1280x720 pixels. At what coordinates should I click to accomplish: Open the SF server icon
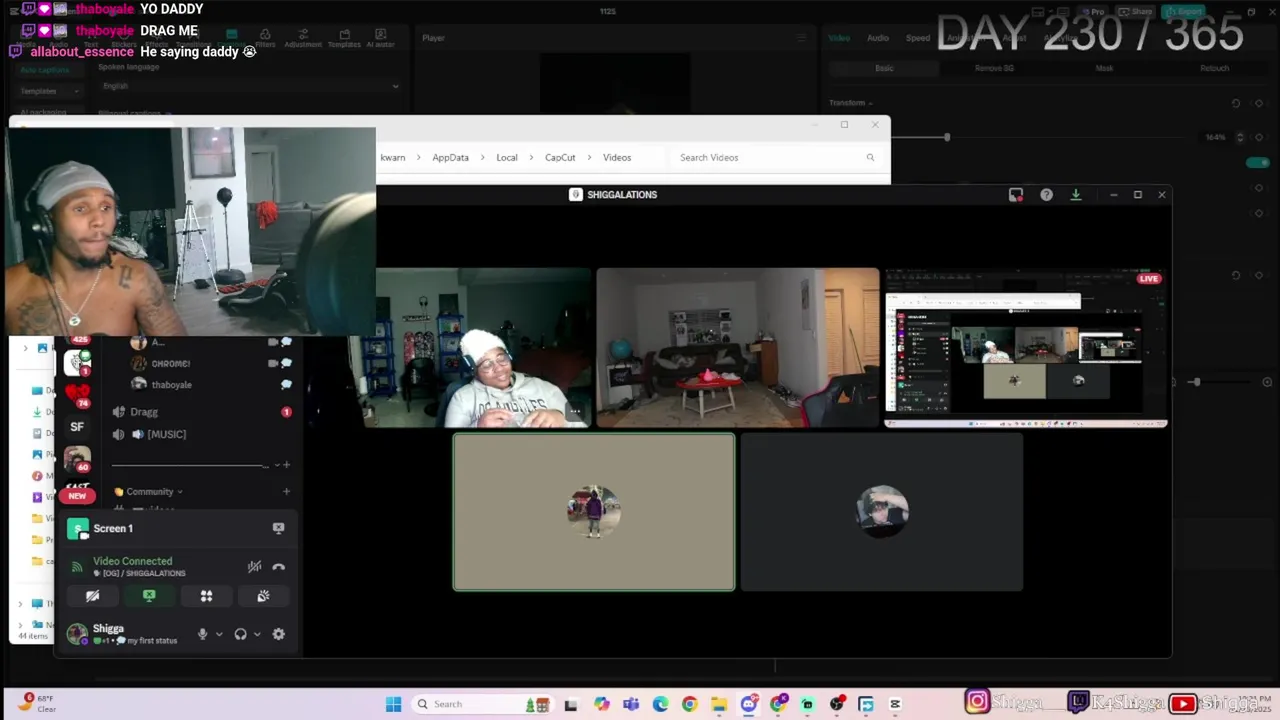click(x=77, y=426)
